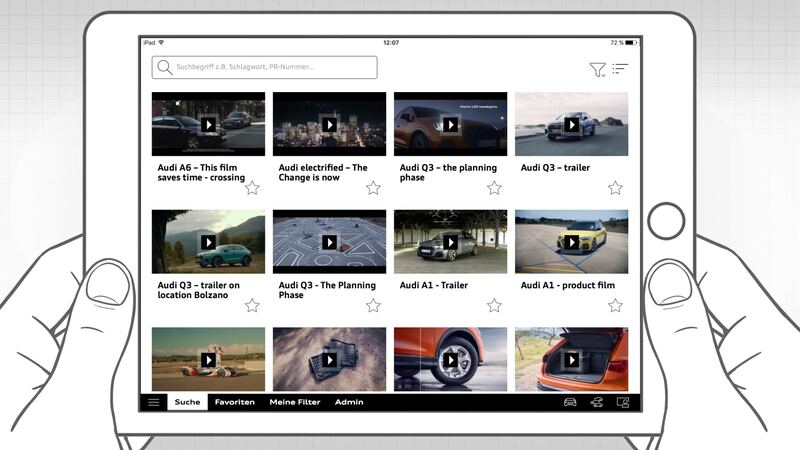This screenshot has height=450, width=800.
Task: Click the middle icon in bottom bar right group
Action: (x=596, y=403)
